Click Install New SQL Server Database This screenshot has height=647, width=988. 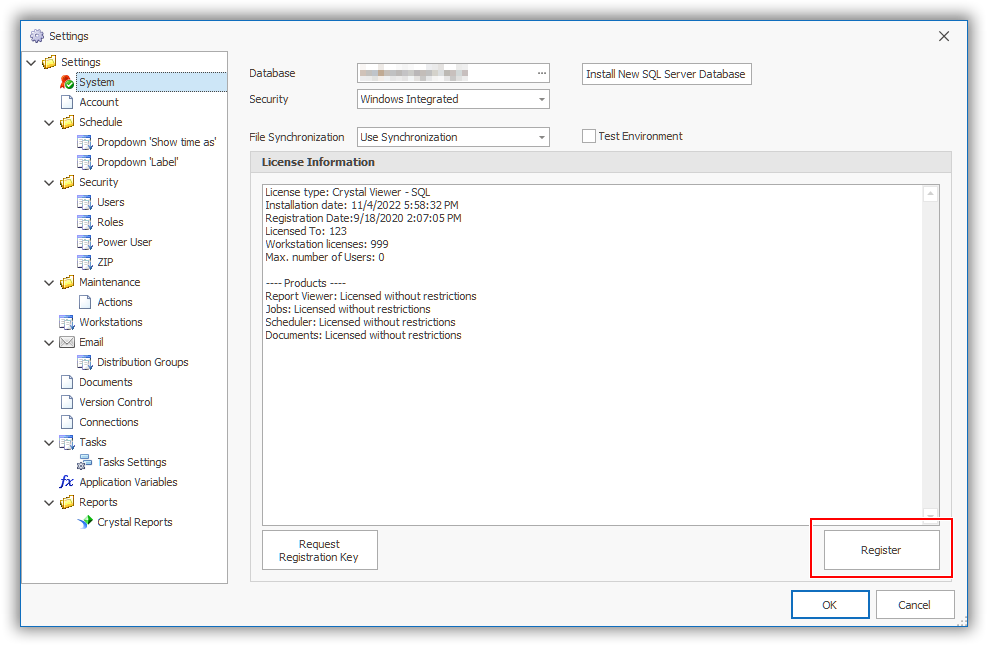pyautogui.click(x=666, y=74)
